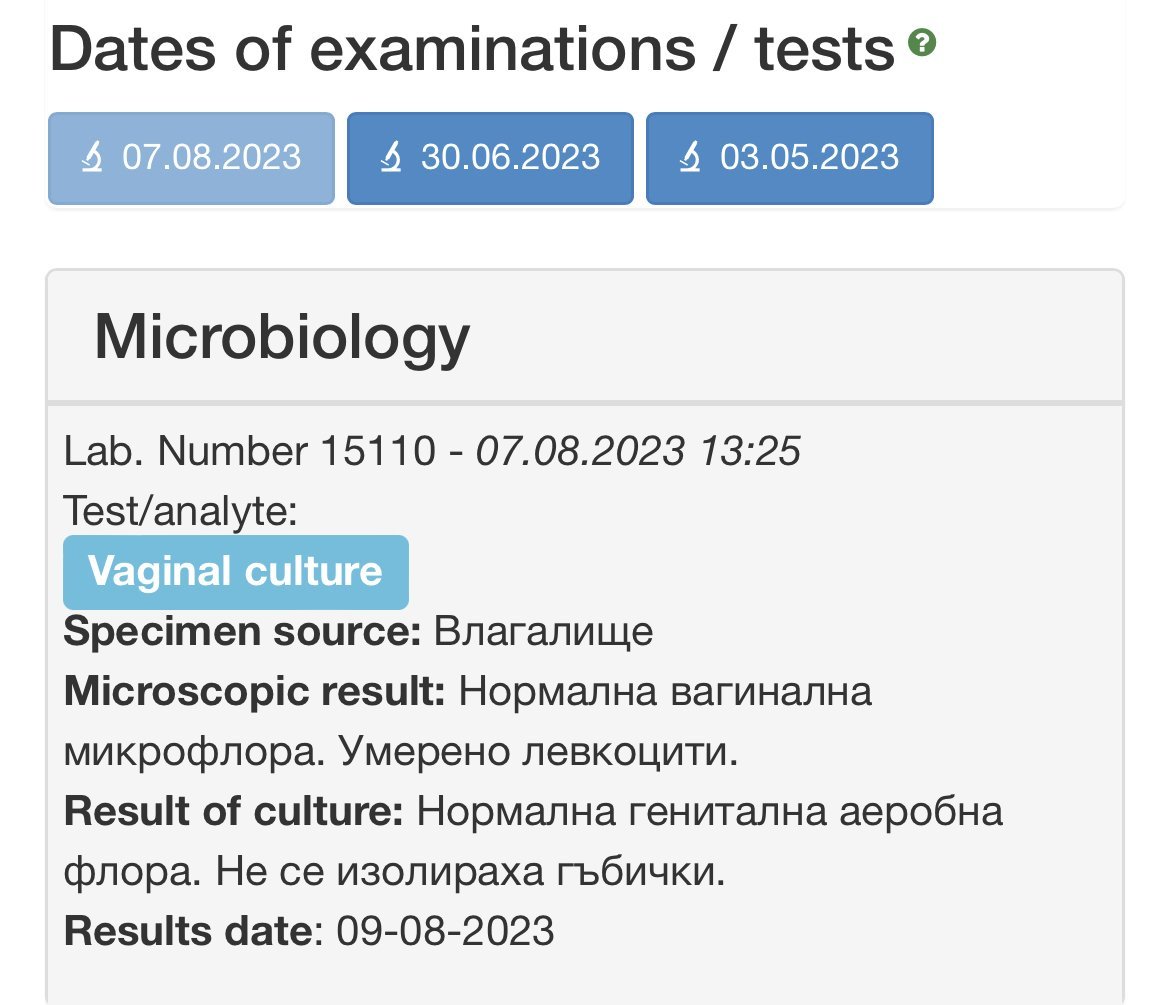
Task: Click the Microbiology panel heading
Action: point(282,338)
